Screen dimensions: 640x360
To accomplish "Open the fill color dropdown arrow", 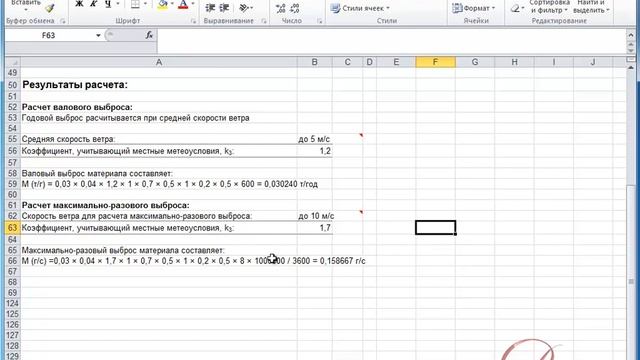I will (172, 4).
